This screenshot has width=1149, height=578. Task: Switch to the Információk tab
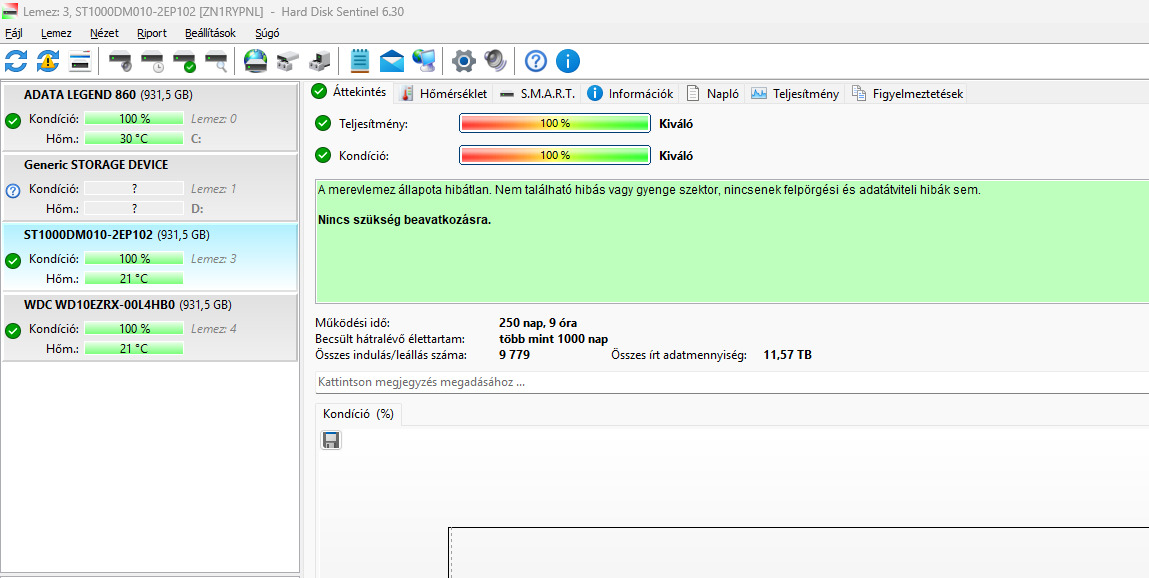tap(629, 94)
